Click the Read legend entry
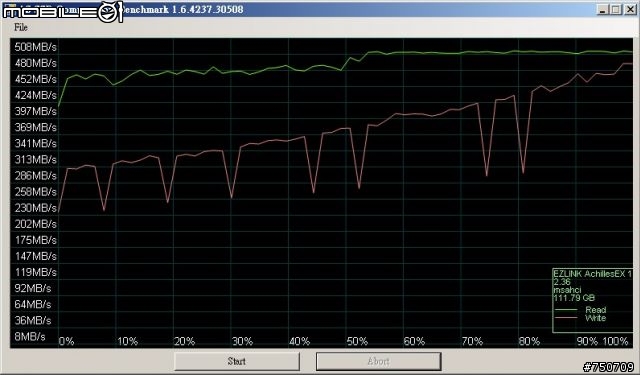This screenshot has height=375, width=640. (x=581, y=310)
